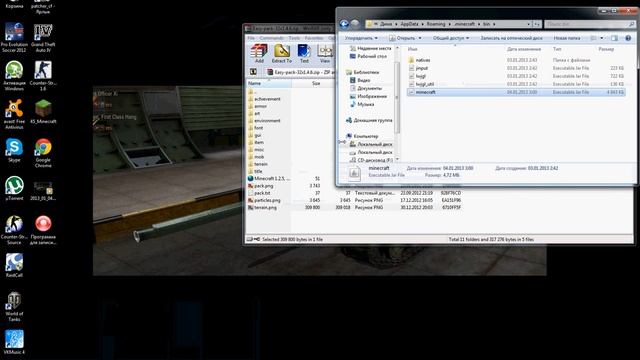This screenshot has width=640, height=360.
Task: Open the red recording program desktop icon
Action: [x=43, y=229]
